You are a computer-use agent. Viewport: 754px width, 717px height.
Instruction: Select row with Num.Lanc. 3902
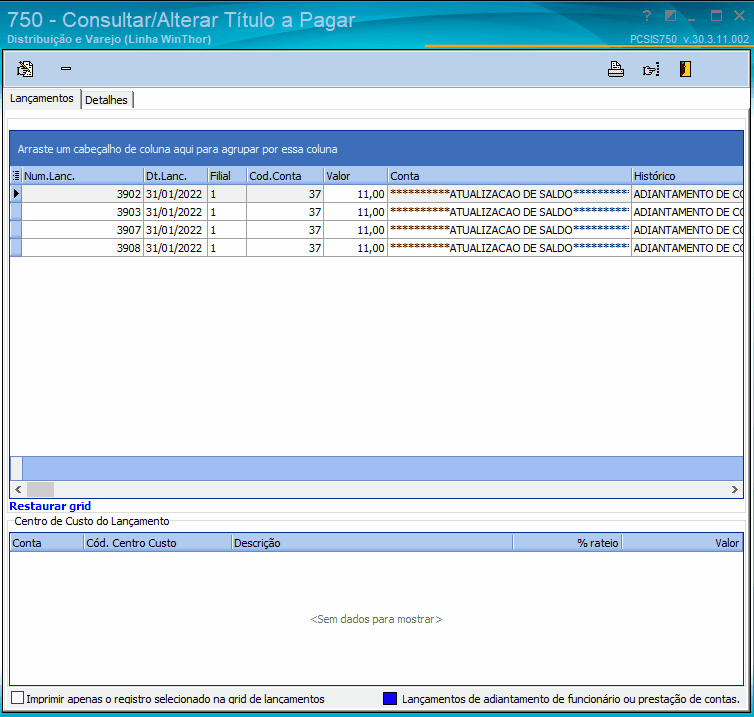point(377,194)
